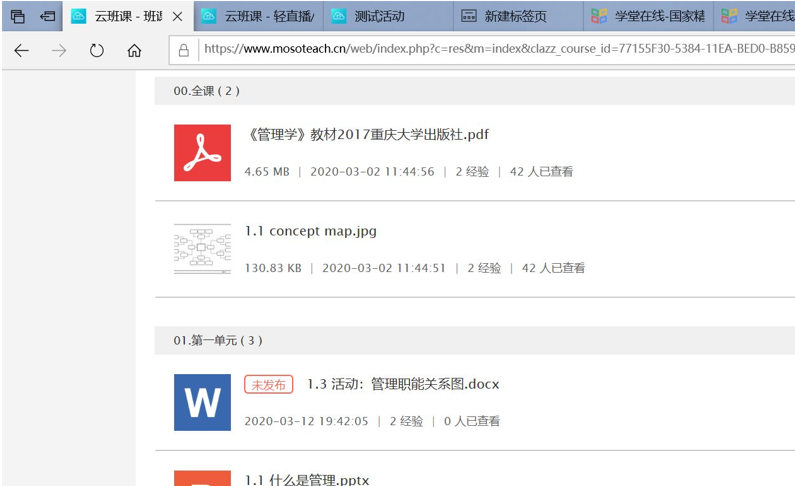Switch to the 云班课 - 轻直播 tab

pos(259,16)
